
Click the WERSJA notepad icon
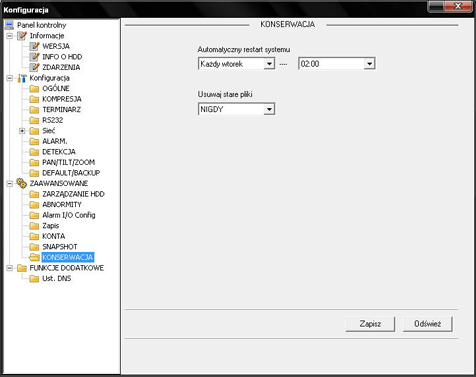(x=34, y=46)
